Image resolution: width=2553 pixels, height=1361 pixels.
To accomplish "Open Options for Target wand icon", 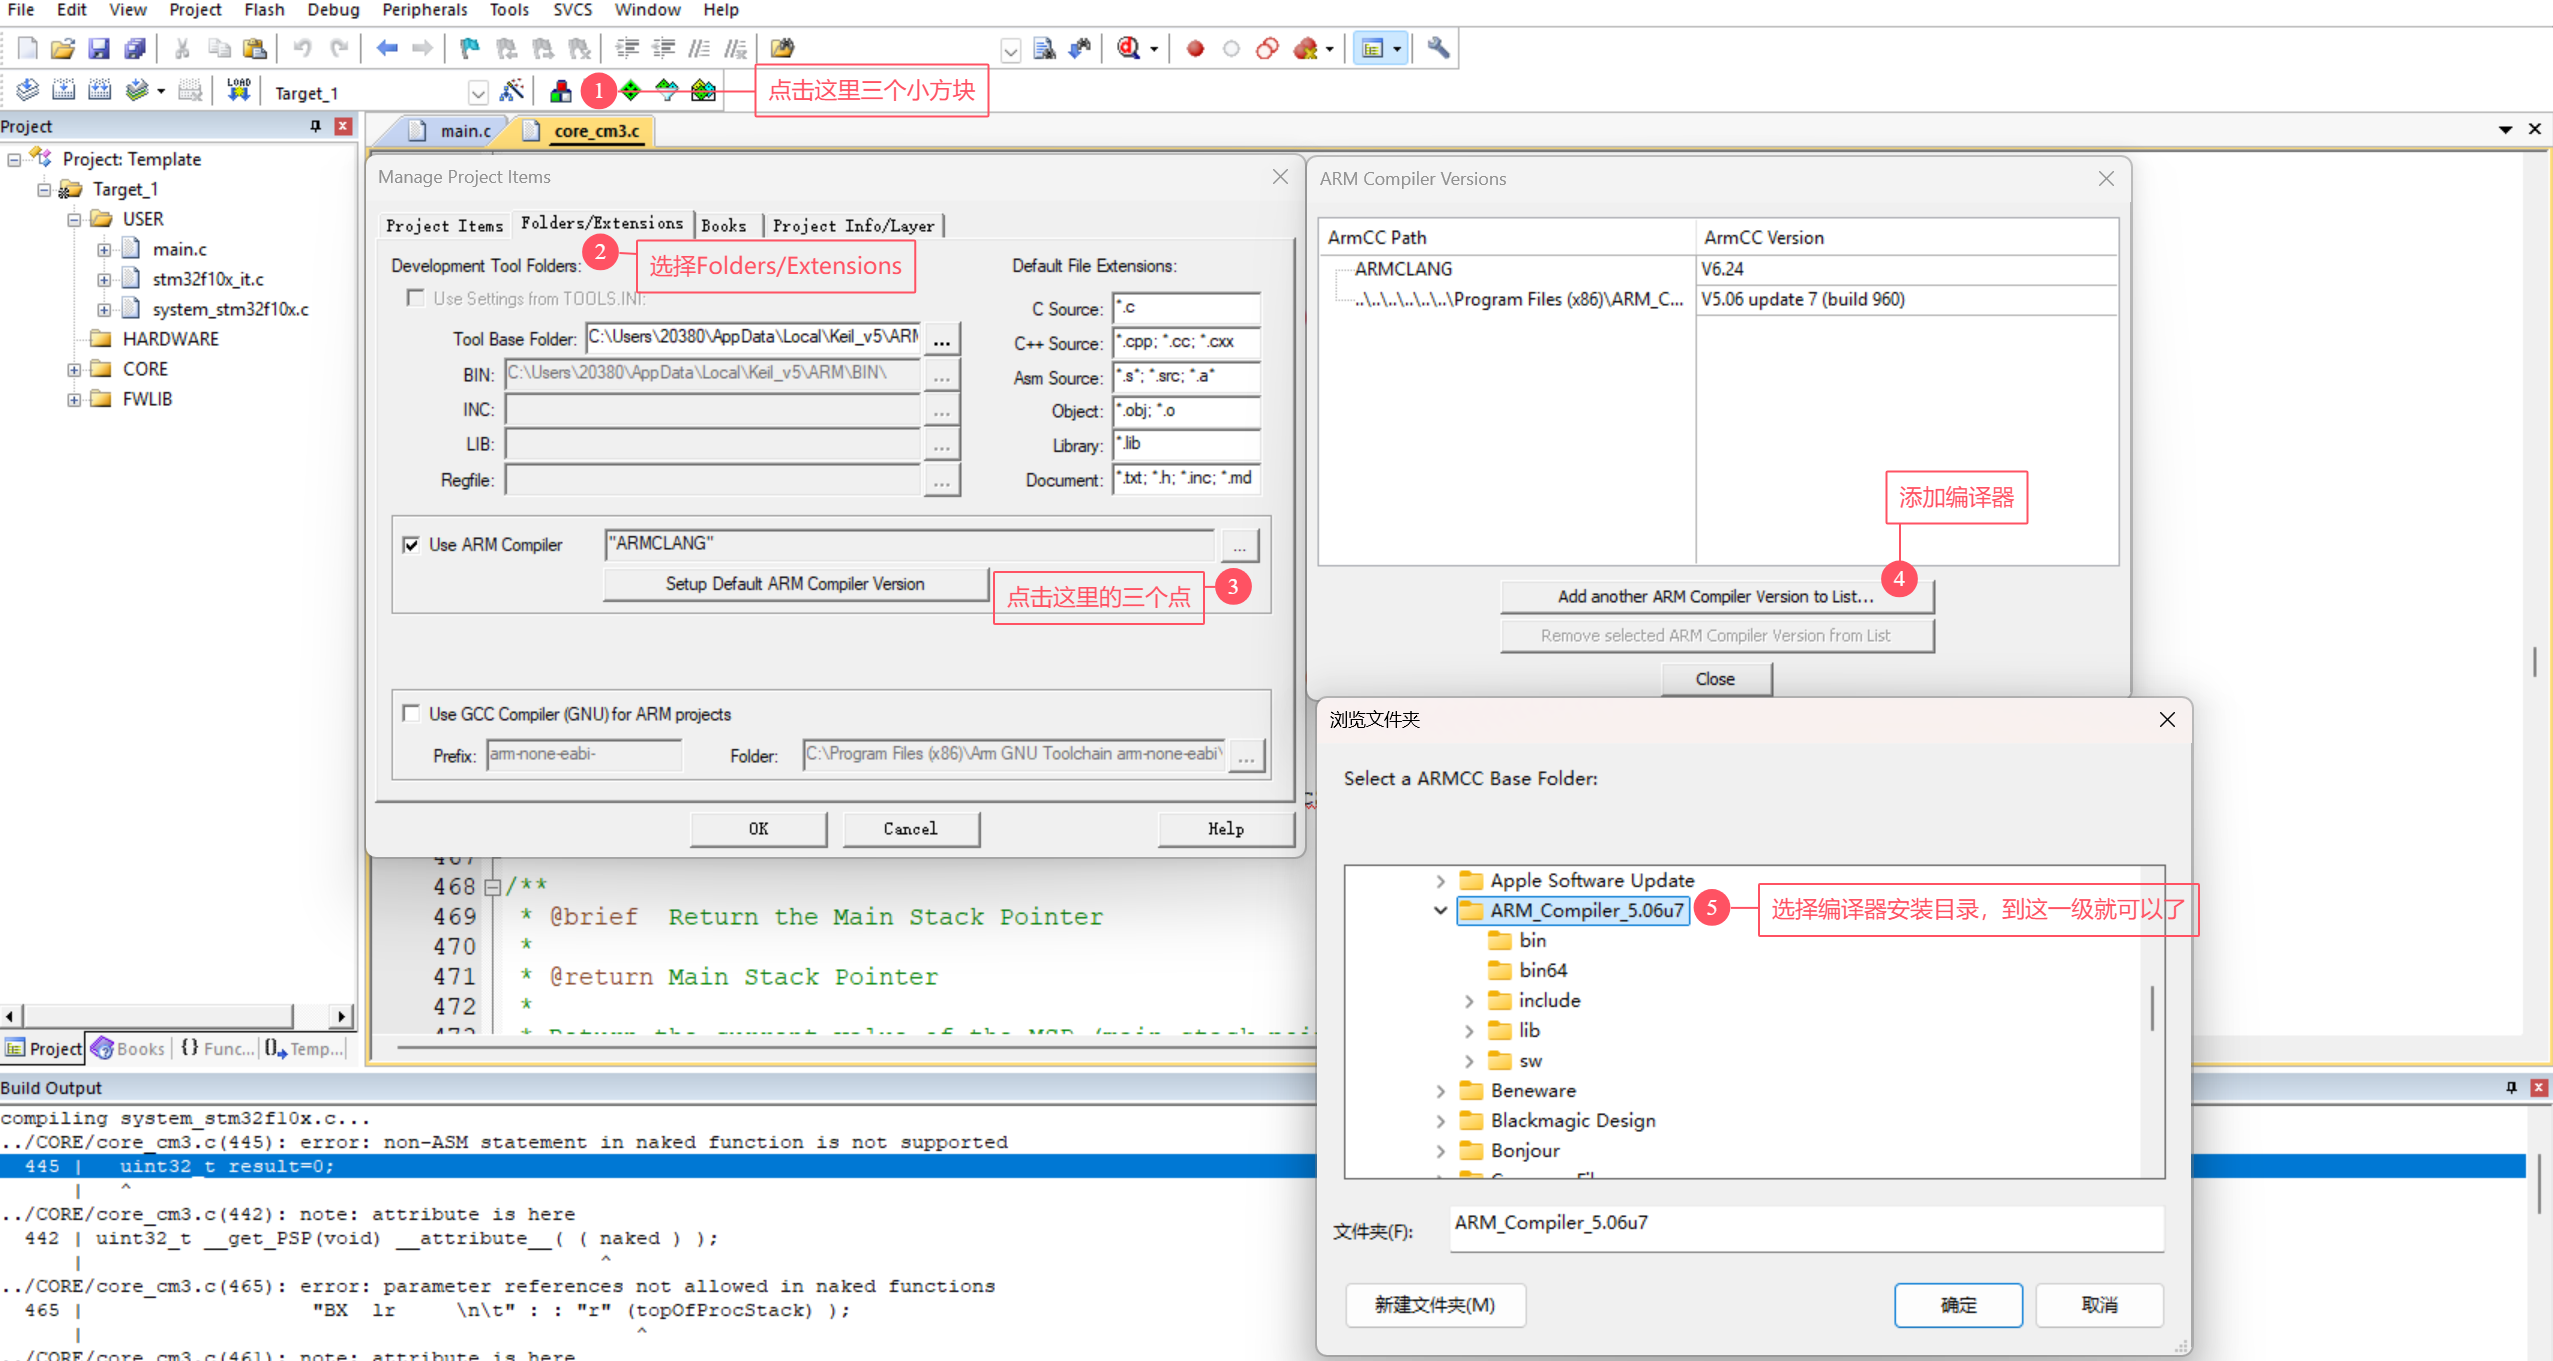I will point(511,91).
